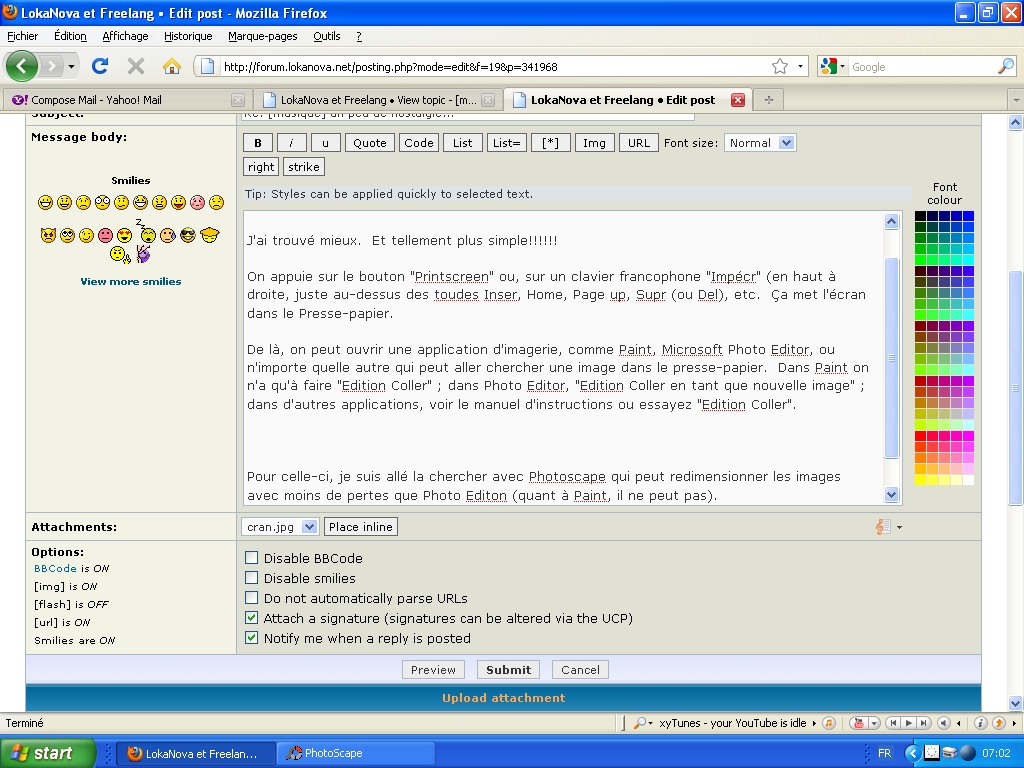Image resolution: width=1024 pixels, height=768 pixels.
Task: Go back with the green Back arrow
Action: point(22,66)
